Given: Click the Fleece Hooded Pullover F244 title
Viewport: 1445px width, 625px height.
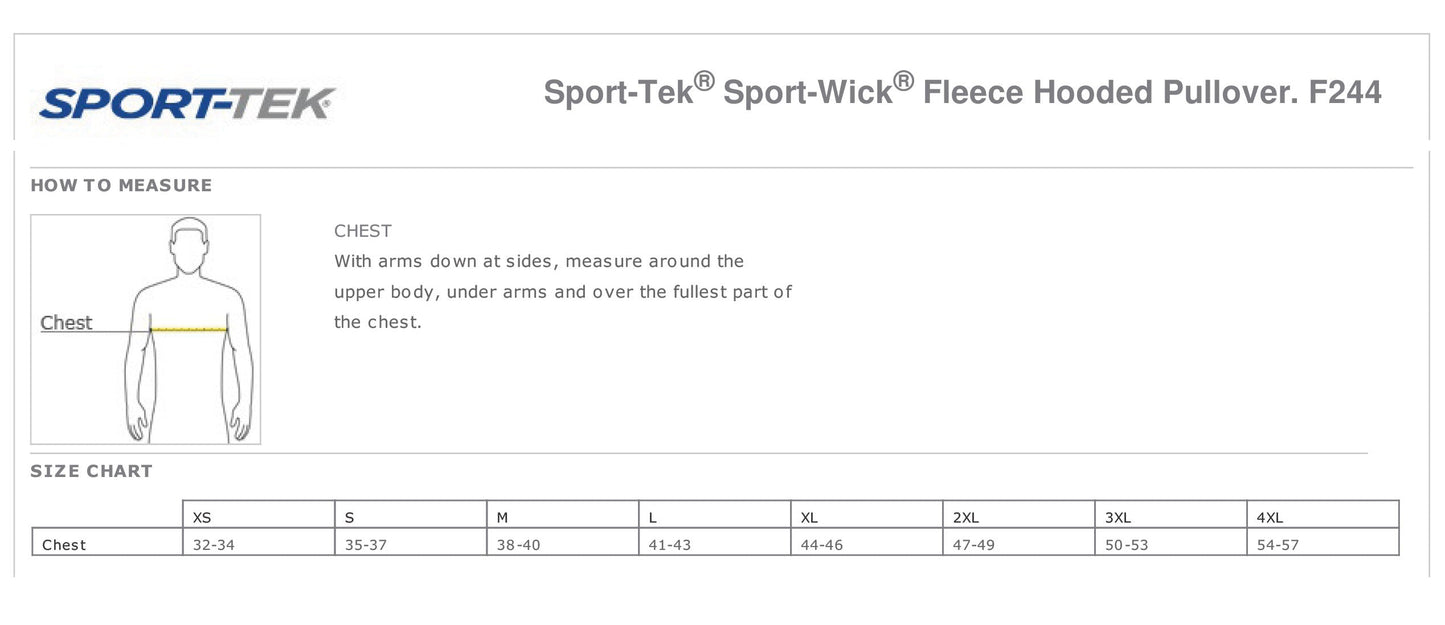Looking at the screenshot, I should pos(962,92).
